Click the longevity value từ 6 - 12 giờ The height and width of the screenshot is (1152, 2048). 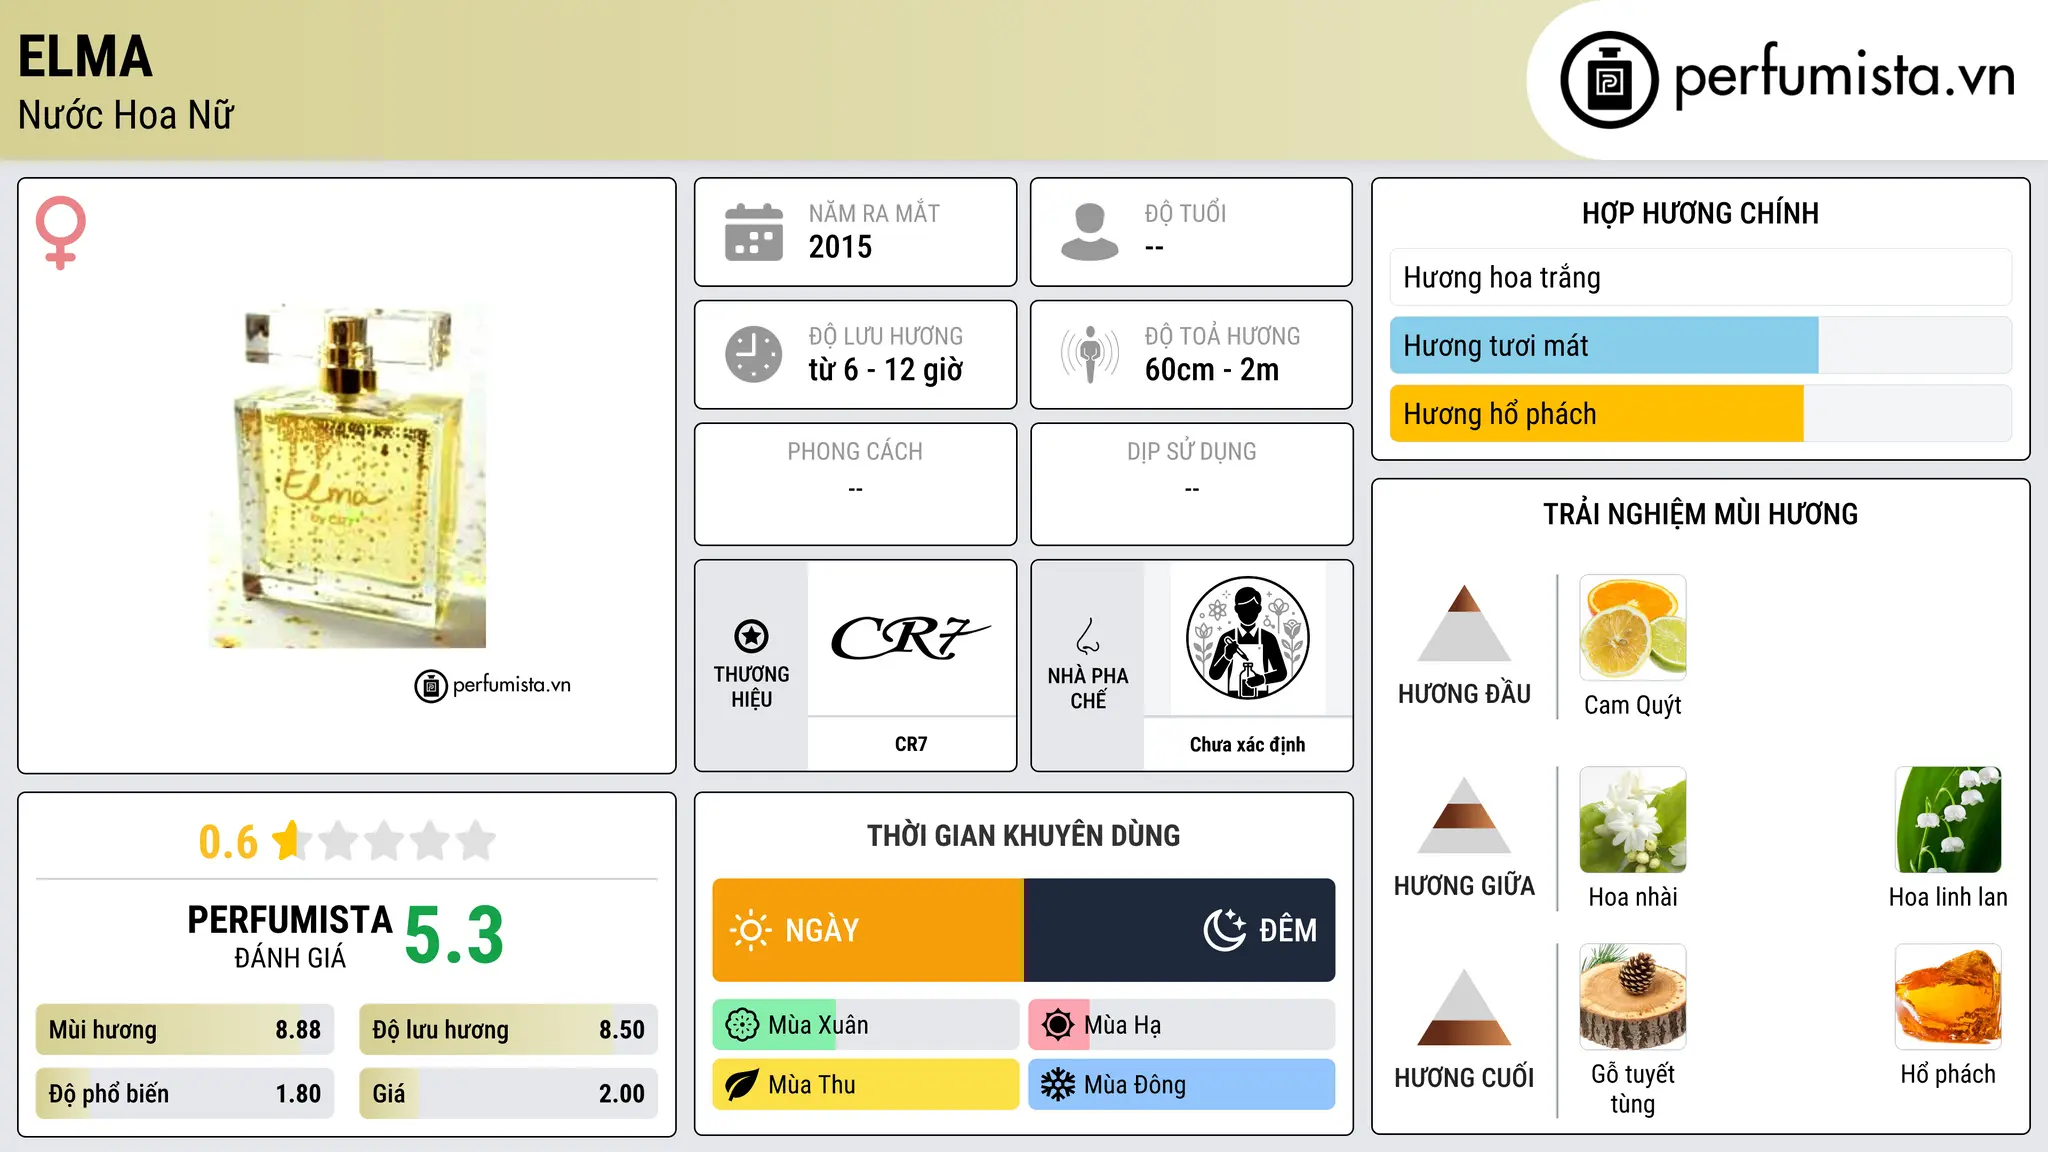[x=886, y=370]
